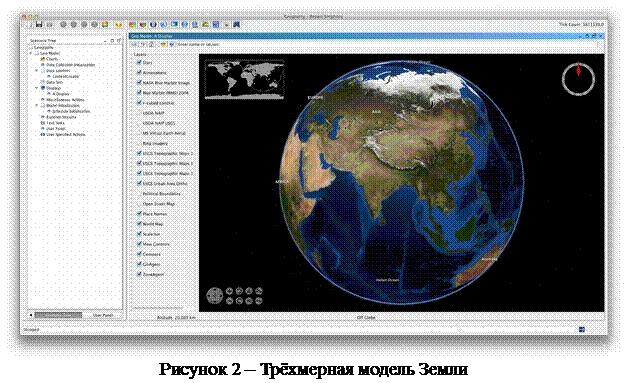Collapse the Model Initialization tree node
Viewport: 627px width, 383px height.
click(37, 106)
